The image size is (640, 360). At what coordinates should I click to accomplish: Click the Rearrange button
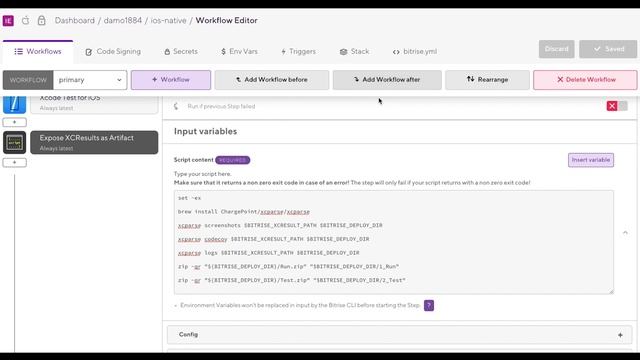click(487, 80)
